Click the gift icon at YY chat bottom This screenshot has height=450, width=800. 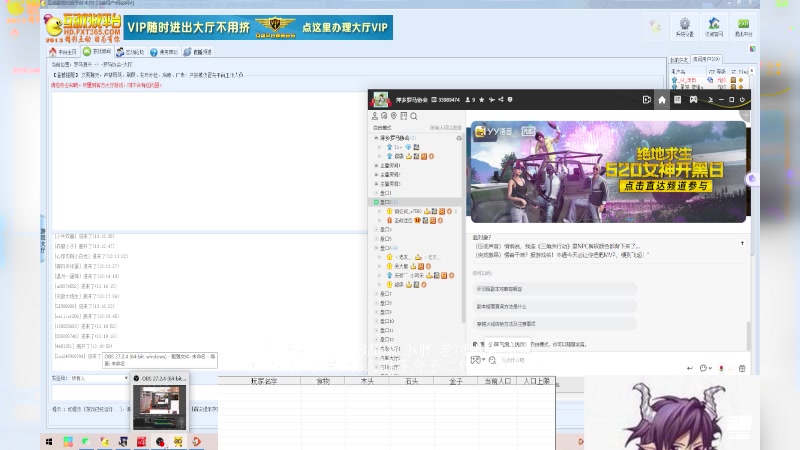pos(742,368)
